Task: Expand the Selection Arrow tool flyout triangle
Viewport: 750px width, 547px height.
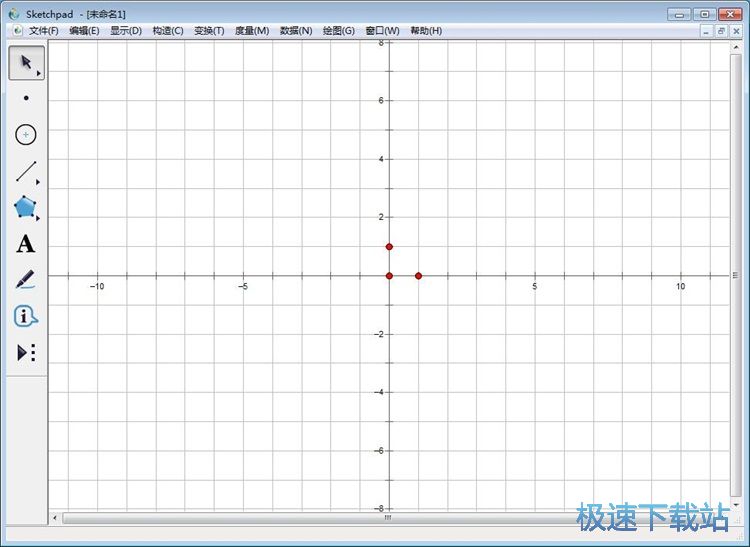Action: [39, 74]
